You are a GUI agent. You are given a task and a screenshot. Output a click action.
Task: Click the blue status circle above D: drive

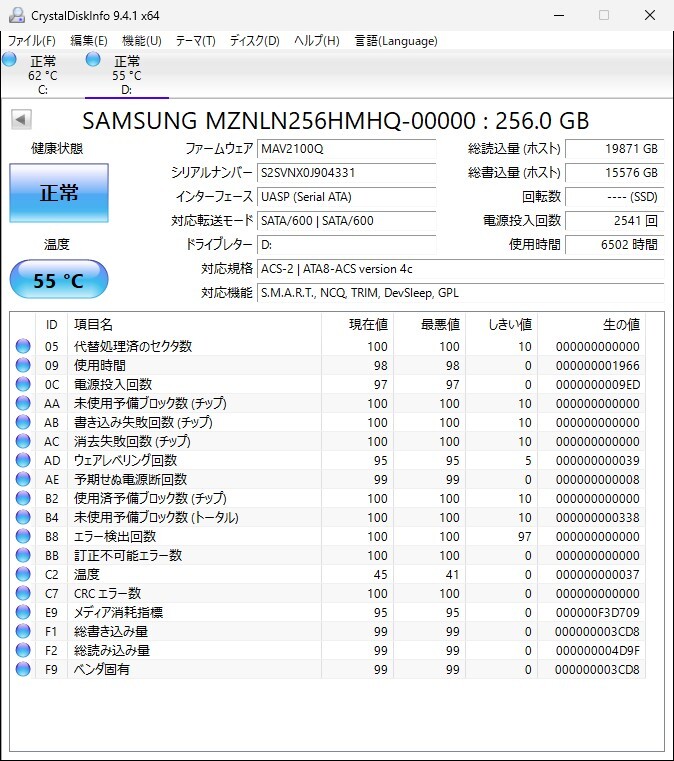click(x=93, y=59)
